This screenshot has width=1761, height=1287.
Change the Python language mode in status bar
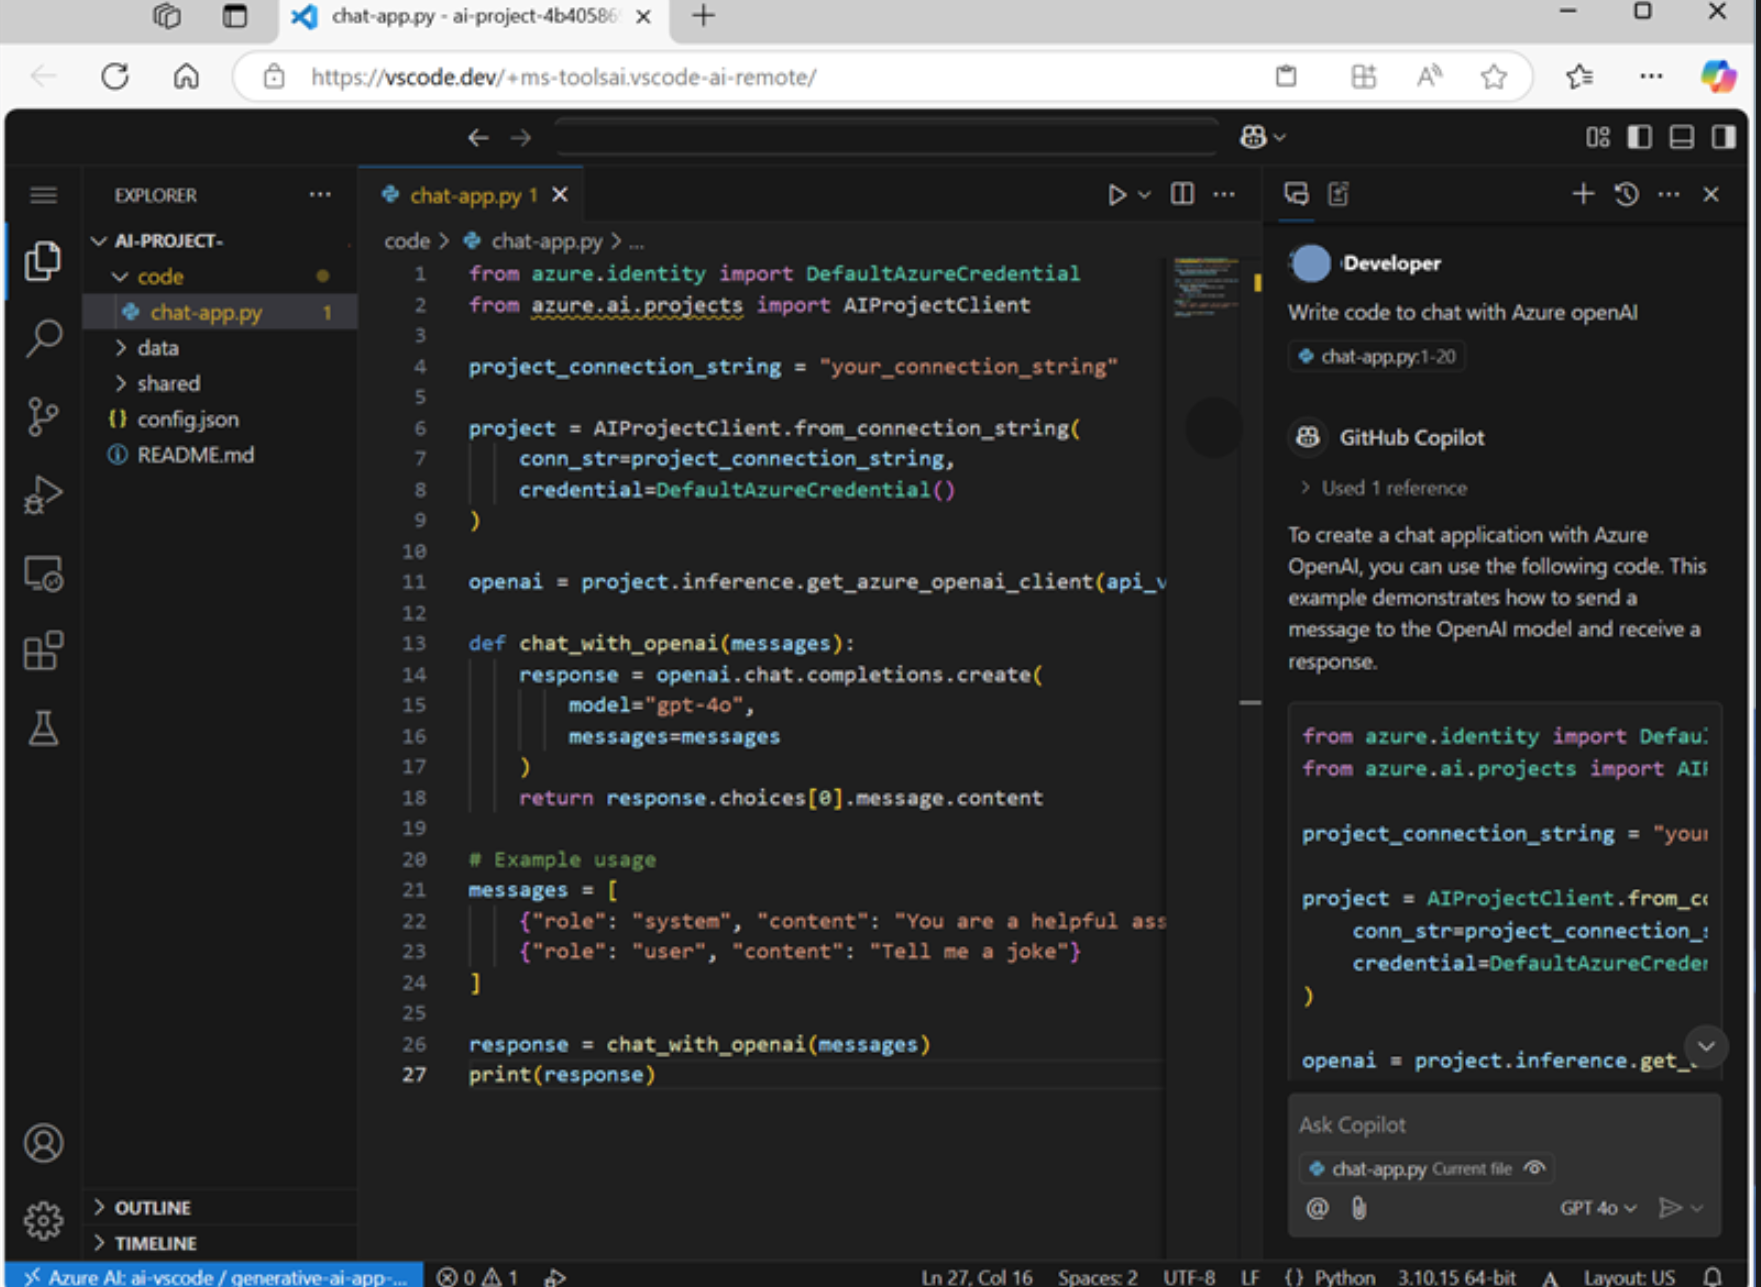click(1344, 1276)
